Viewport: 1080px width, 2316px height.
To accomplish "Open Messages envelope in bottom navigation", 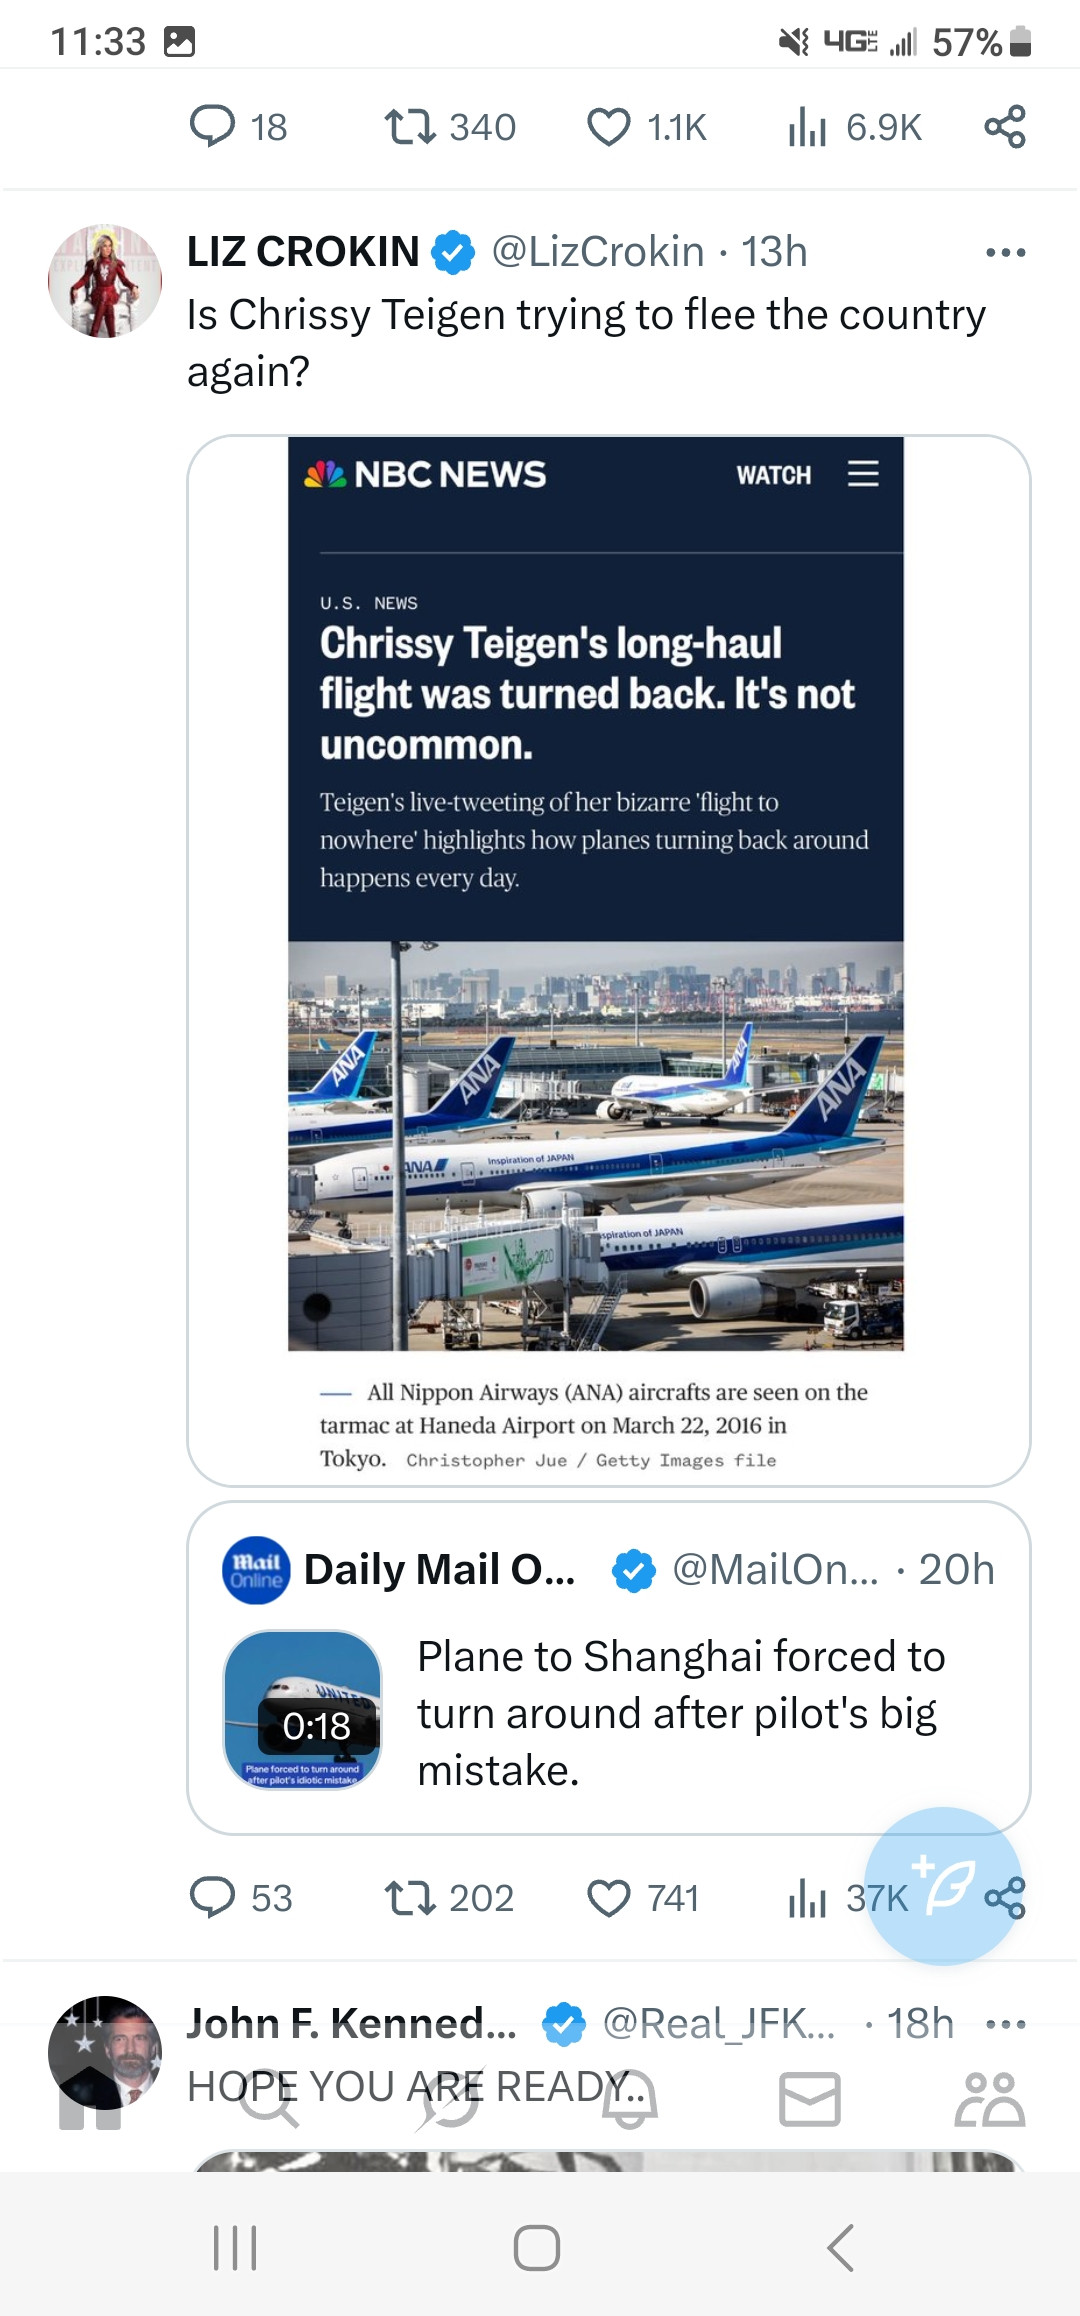I will pyautogui.click(x=809, y=2099).
